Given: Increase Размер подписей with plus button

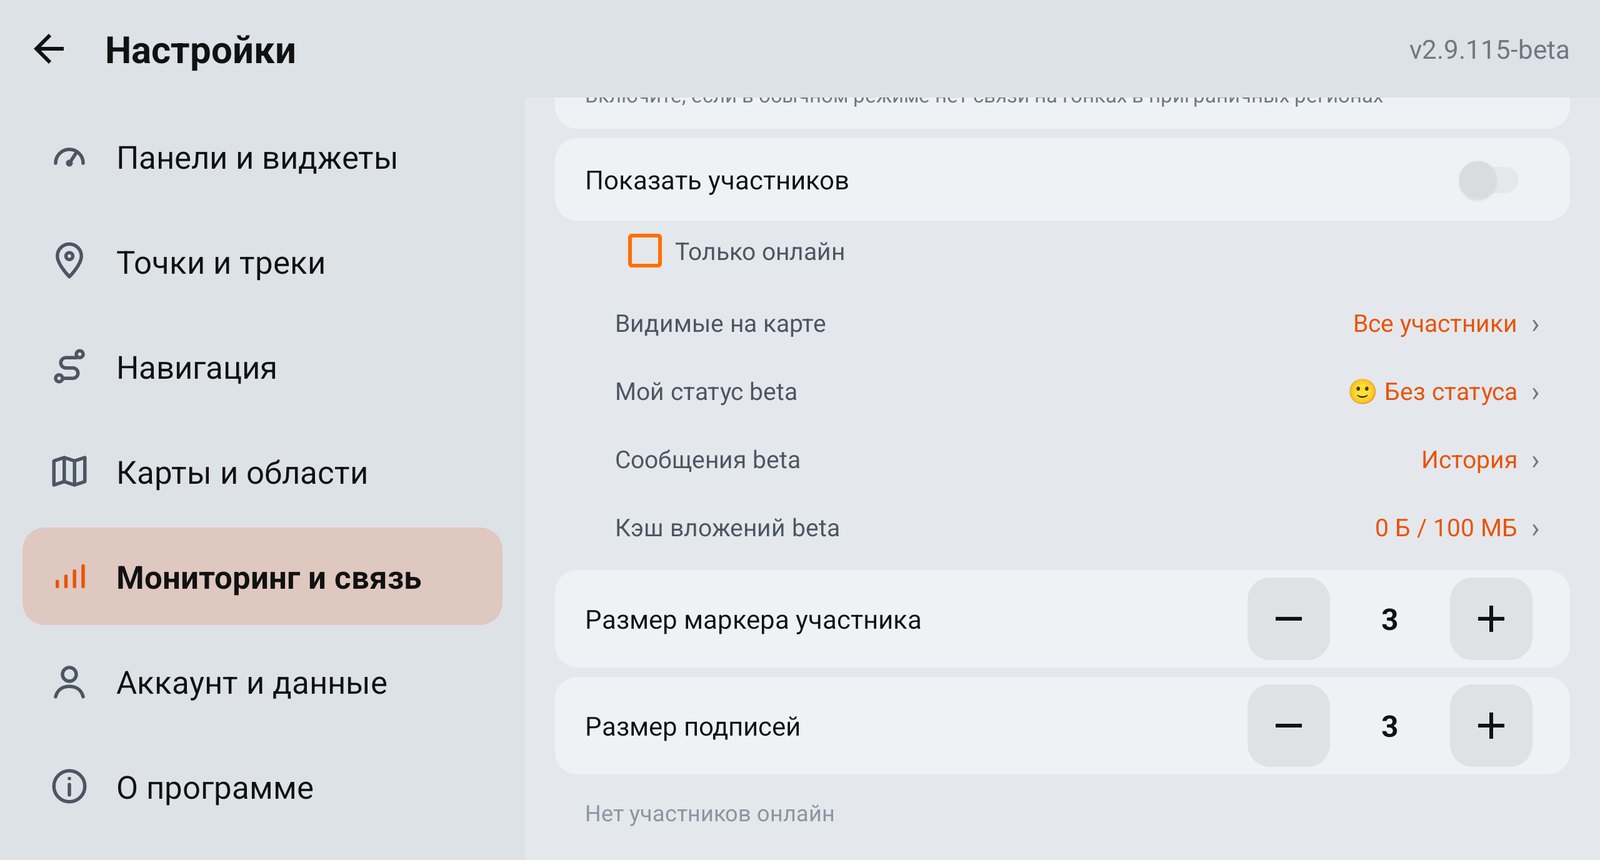Looking at the screenshot, I should click(1490, 726).
